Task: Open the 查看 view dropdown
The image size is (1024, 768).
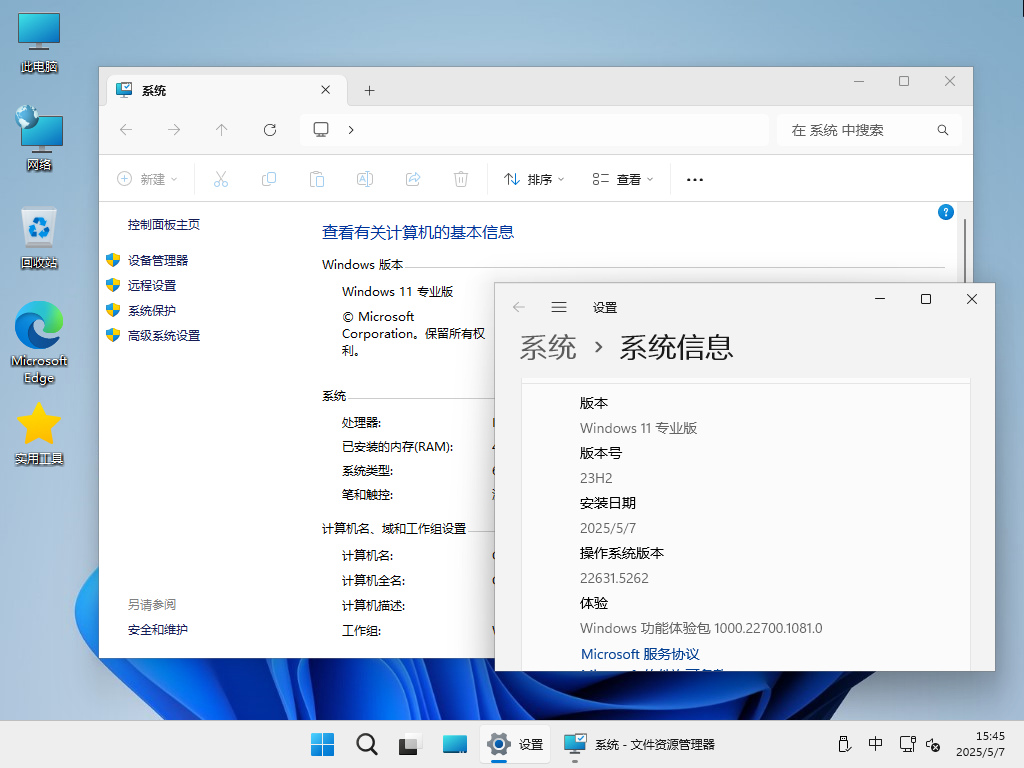Action: [x=622, y=179]
